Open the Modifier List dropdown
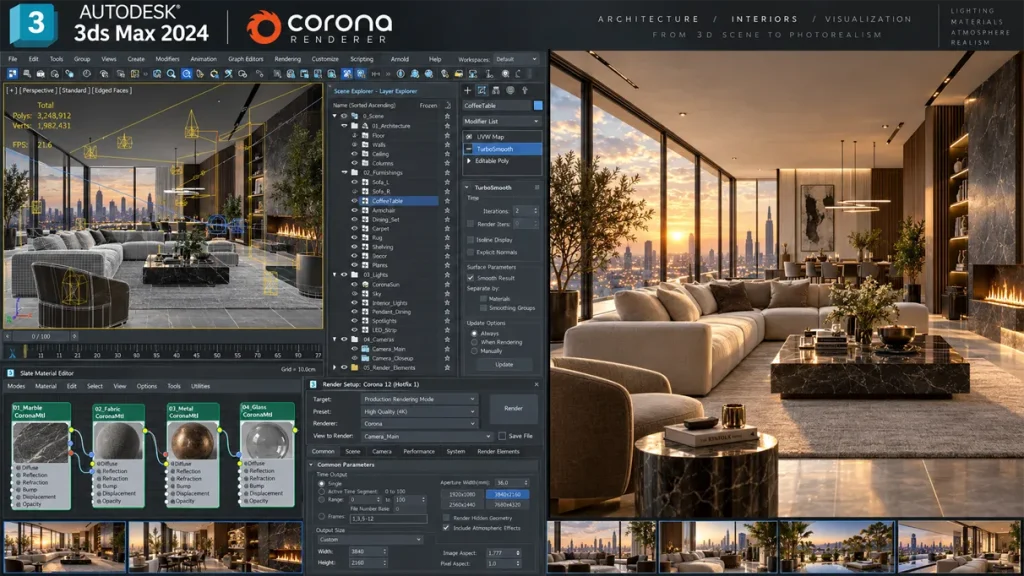 [502, 121]
